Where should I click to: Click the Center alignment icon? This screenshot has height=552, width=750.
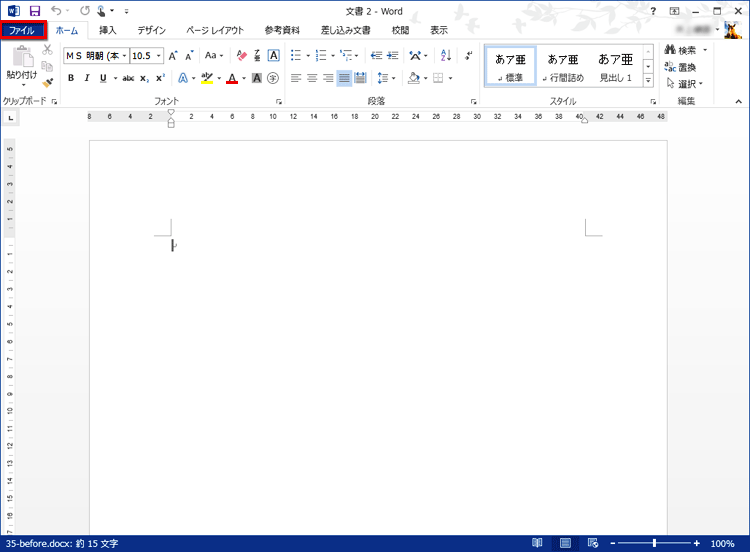pyautogui.click(x=312, y=78)
